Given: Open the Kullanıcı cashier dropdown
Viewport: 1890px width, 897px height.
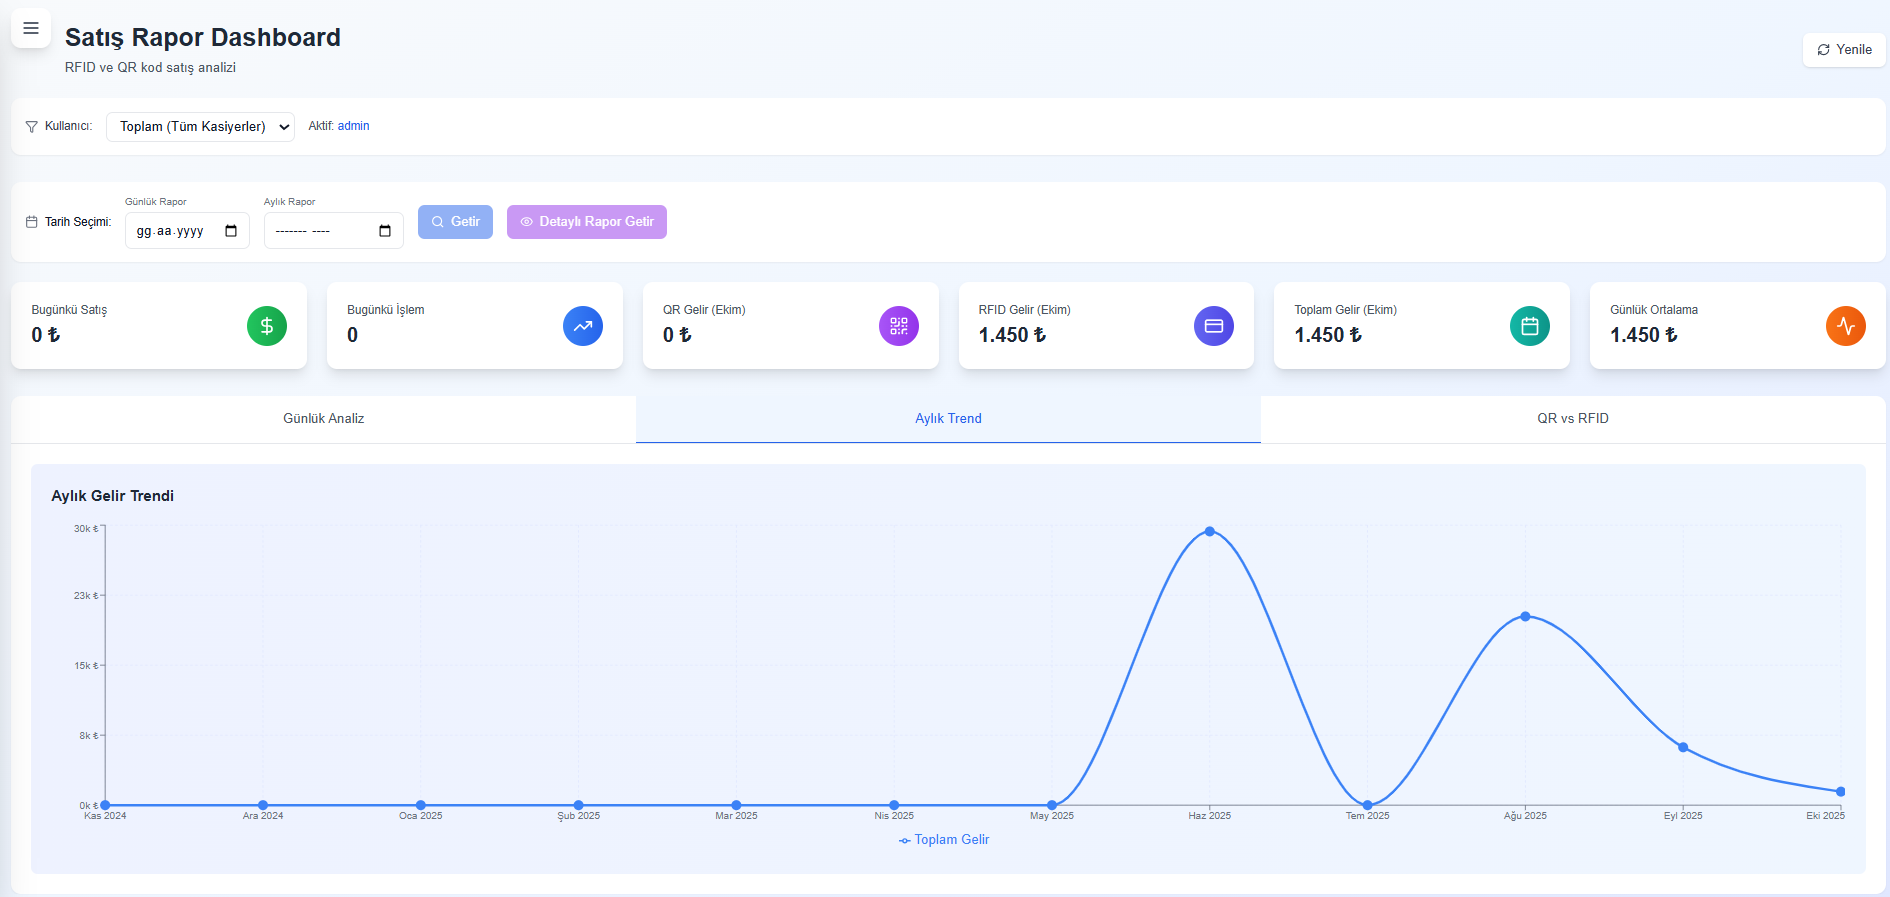Looking at the screenshot, I should click(x=200, y=127).
